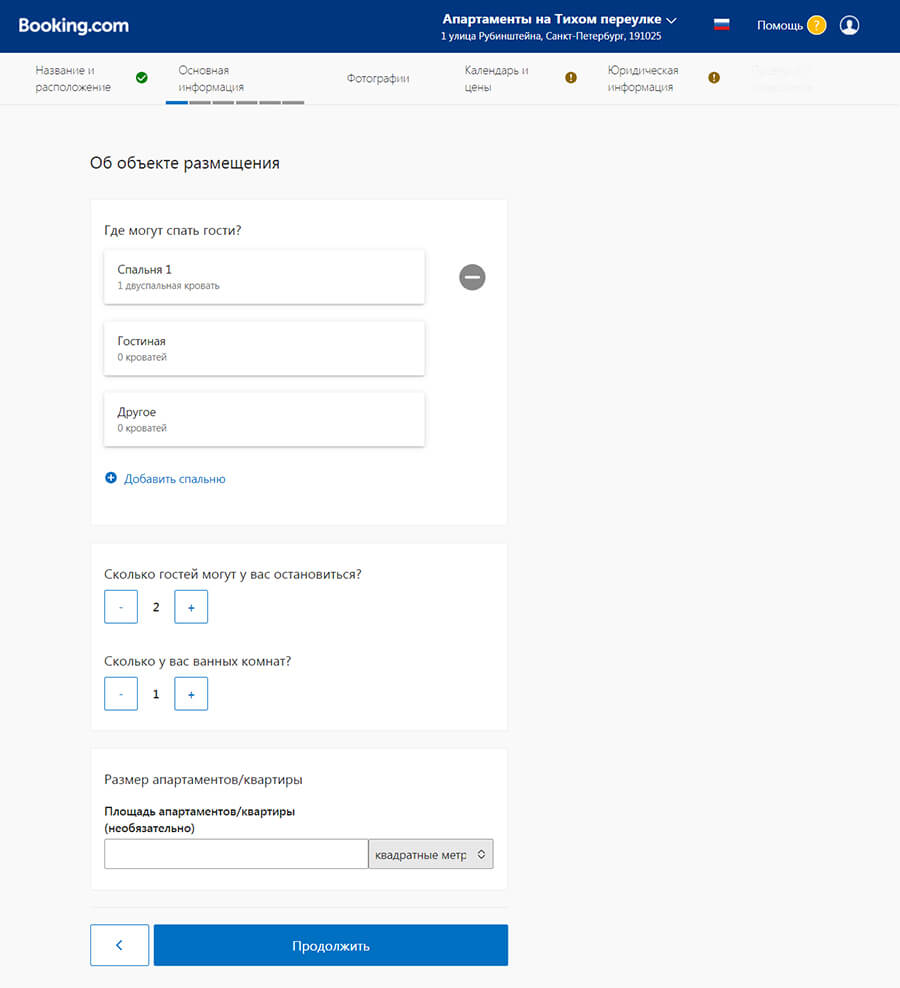Click warning icon next to Юридическая информация
Image resolution: width=900 pixels, height=988 pixels.
(x=714, y=78)
